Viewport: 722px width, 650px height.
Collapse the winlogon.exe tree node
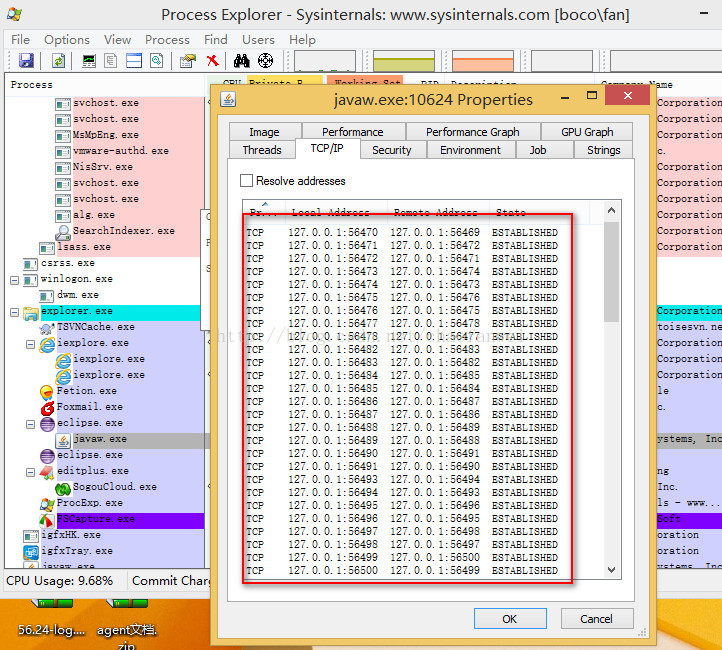click(15, 280)
